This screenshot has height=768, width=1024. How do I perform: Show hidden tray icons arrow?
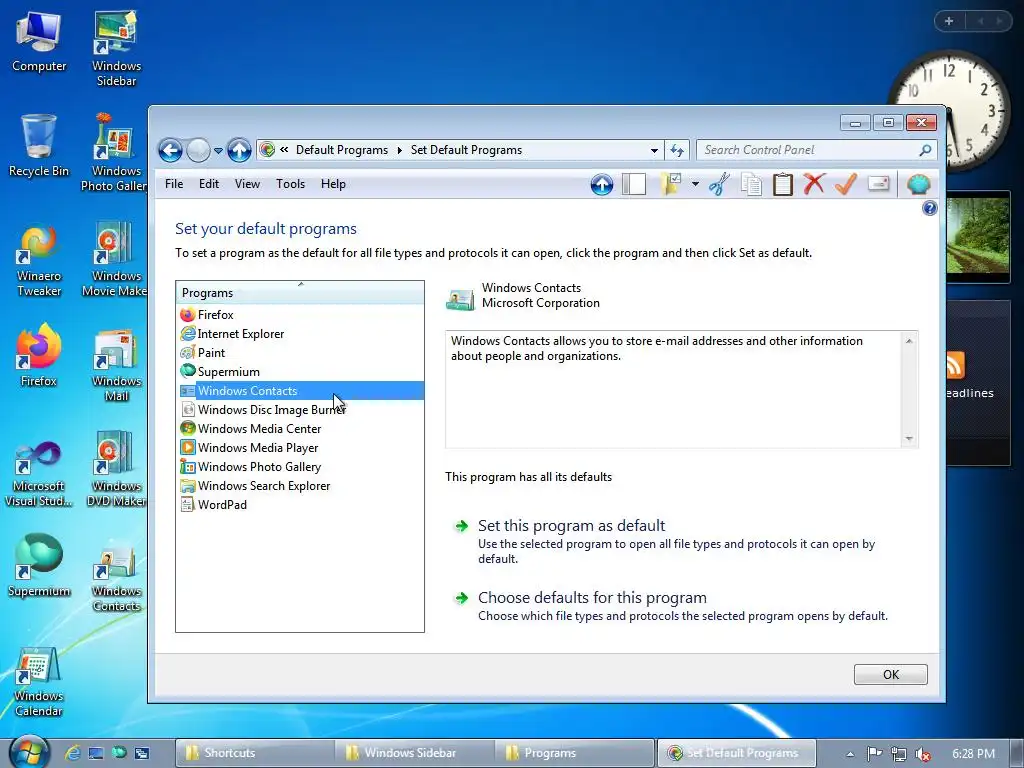click(x=850, y=754)
